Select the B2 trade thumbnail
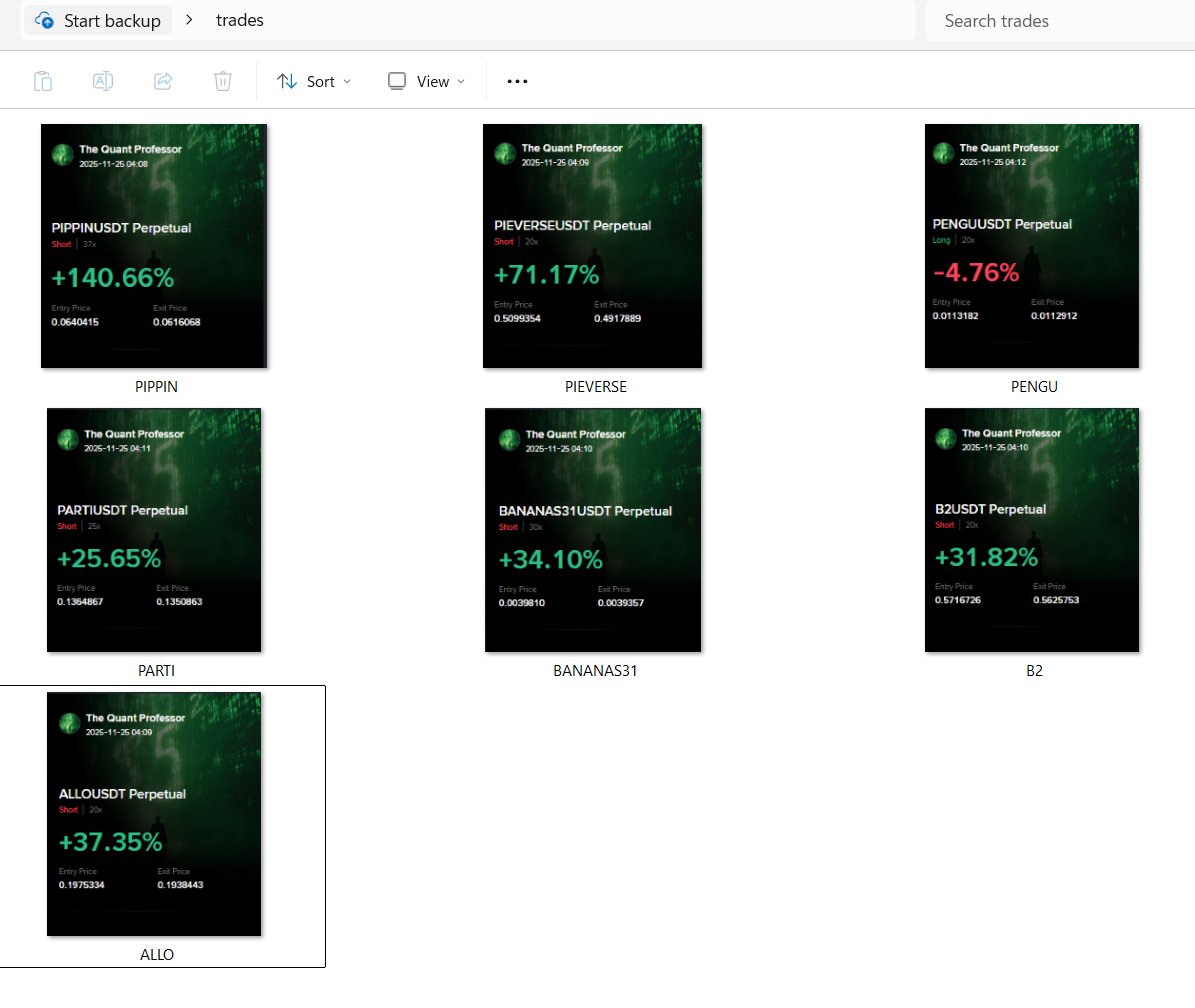Viewport: 1195px width, 1008px height. coord(1031,530)
